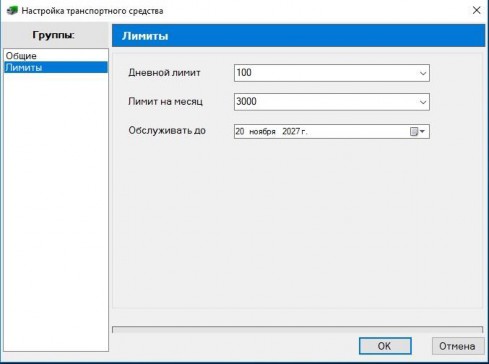Open the Лимит на месяц dropdown arrow
Screen dimensions: 489x364
[x=423, y=102]
